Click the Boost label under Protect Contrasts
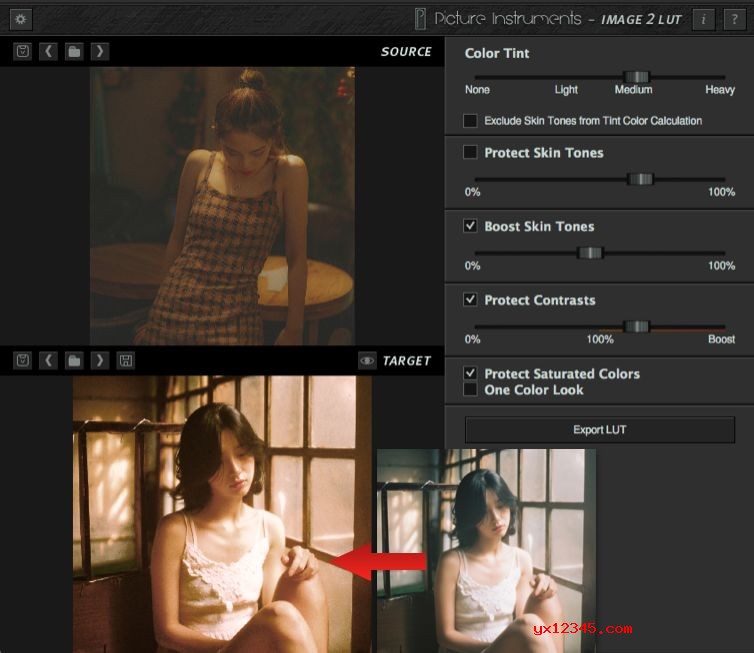This screenshot has width=754, height=653. [721, 339]
